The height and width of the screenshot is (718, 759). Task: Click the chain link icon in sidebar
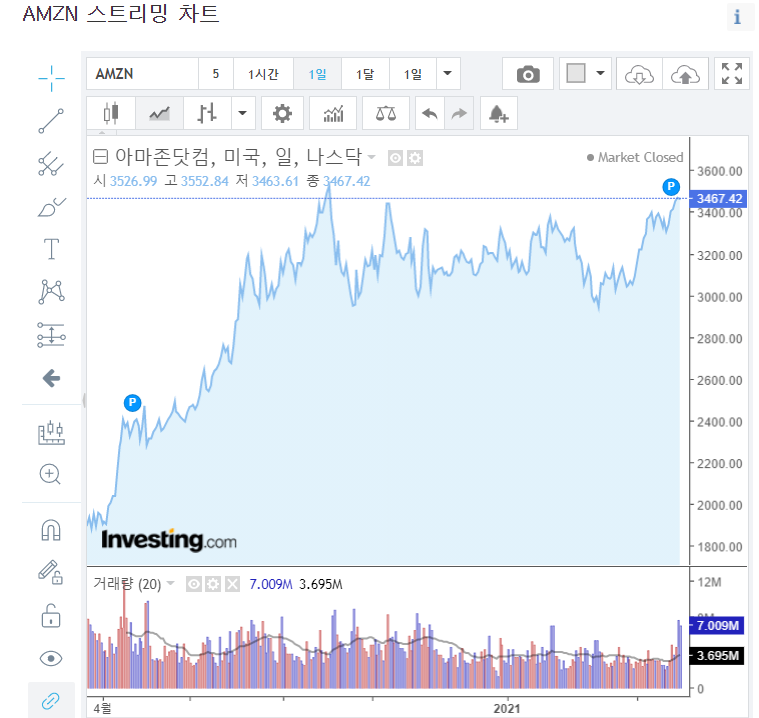click(x=51, y=700)
